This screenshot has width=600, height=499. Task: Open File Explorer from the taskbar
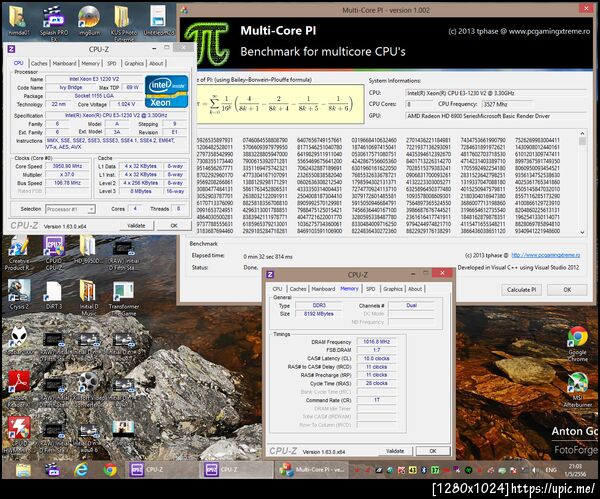23,470
